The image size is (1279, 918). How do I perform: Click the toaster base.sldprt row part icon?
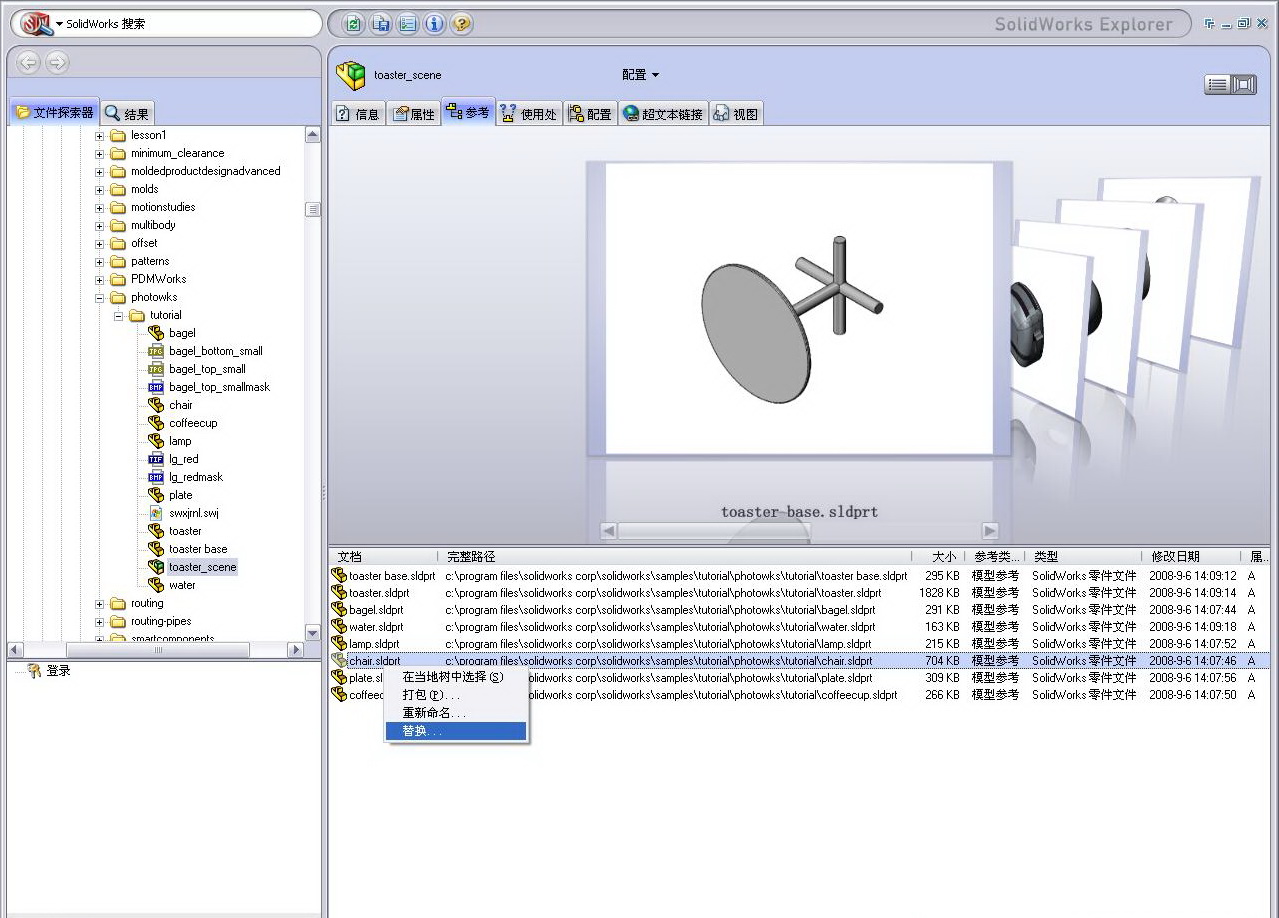339,576
